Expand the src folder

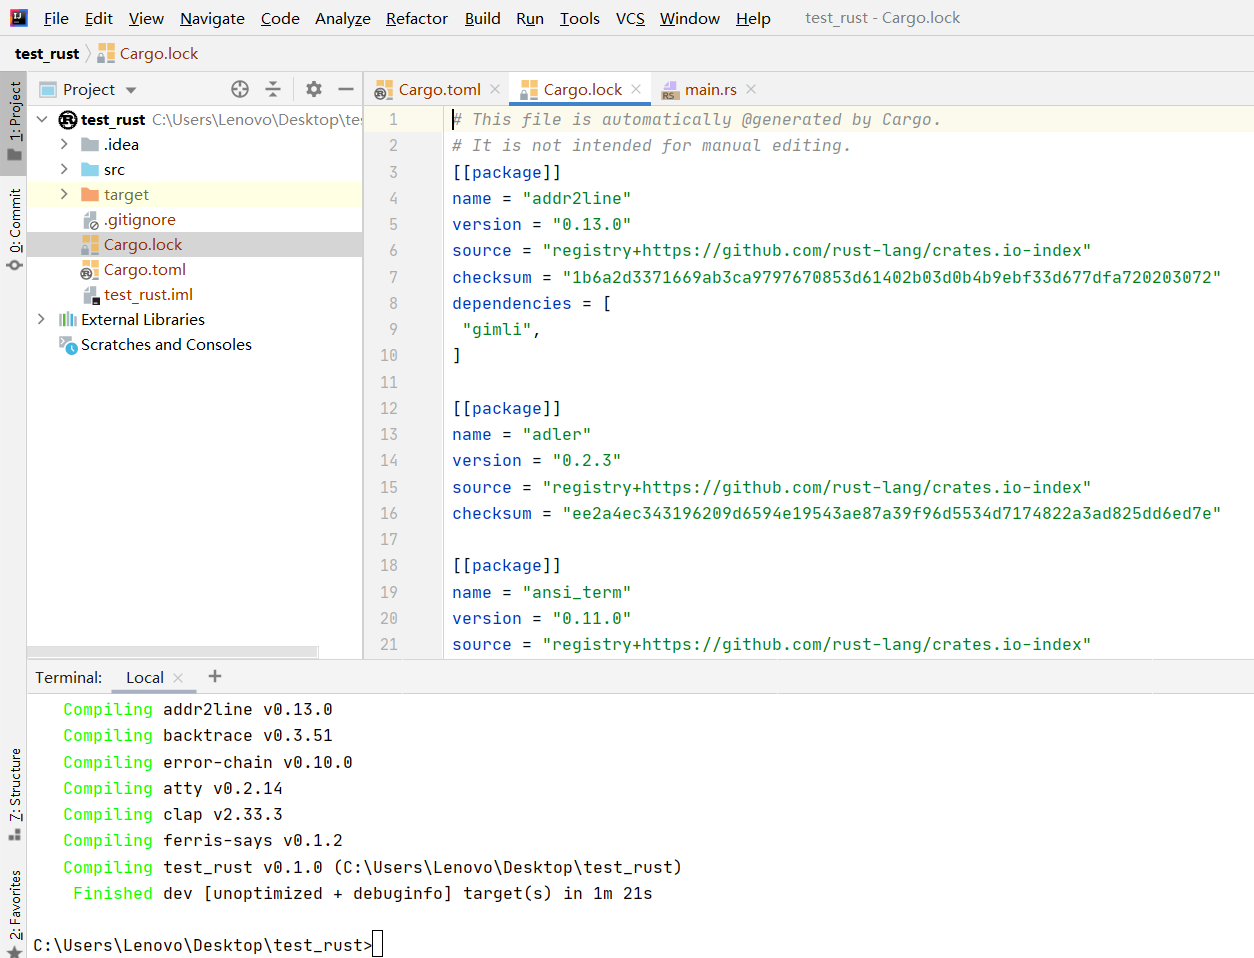click(64, 169)
